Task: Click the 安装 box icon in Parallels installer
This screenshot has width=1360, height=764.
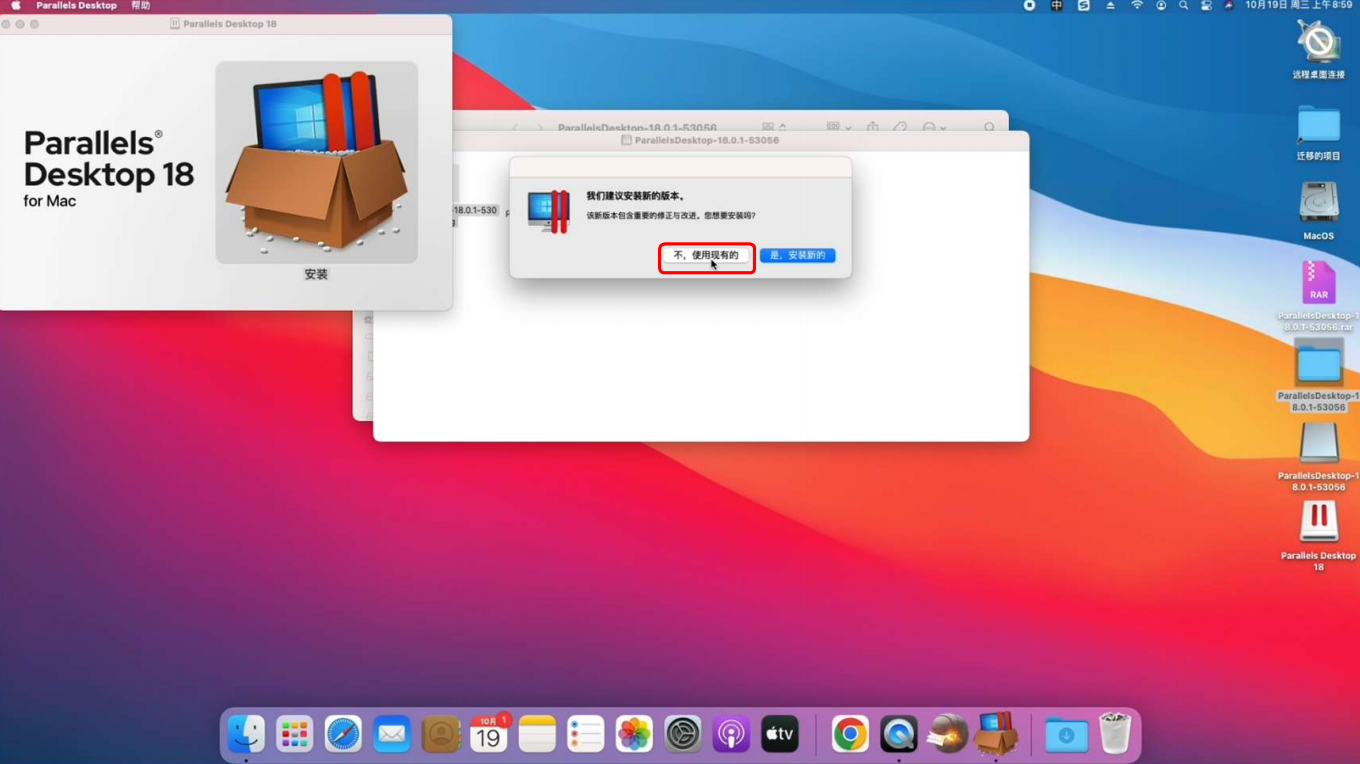Action: [x=316, y=162]
